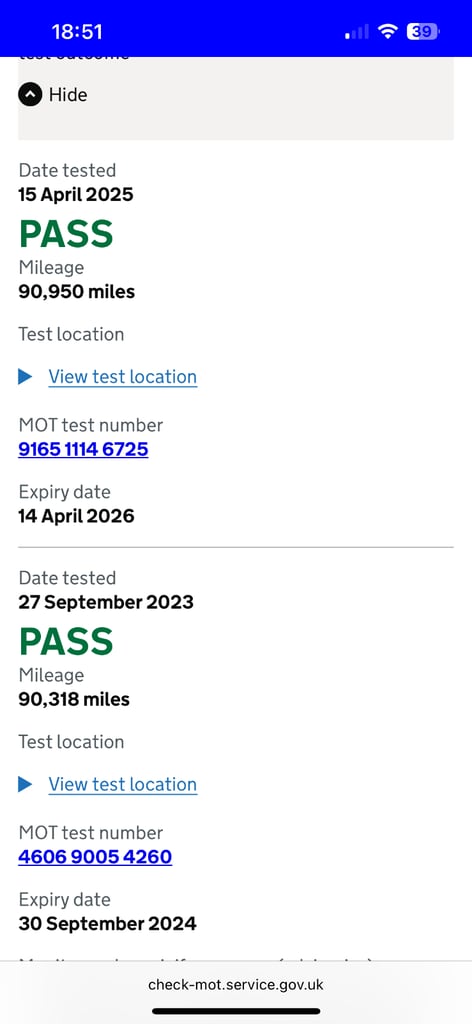Collapse section using the Hide chevron icon

(30, 95)
